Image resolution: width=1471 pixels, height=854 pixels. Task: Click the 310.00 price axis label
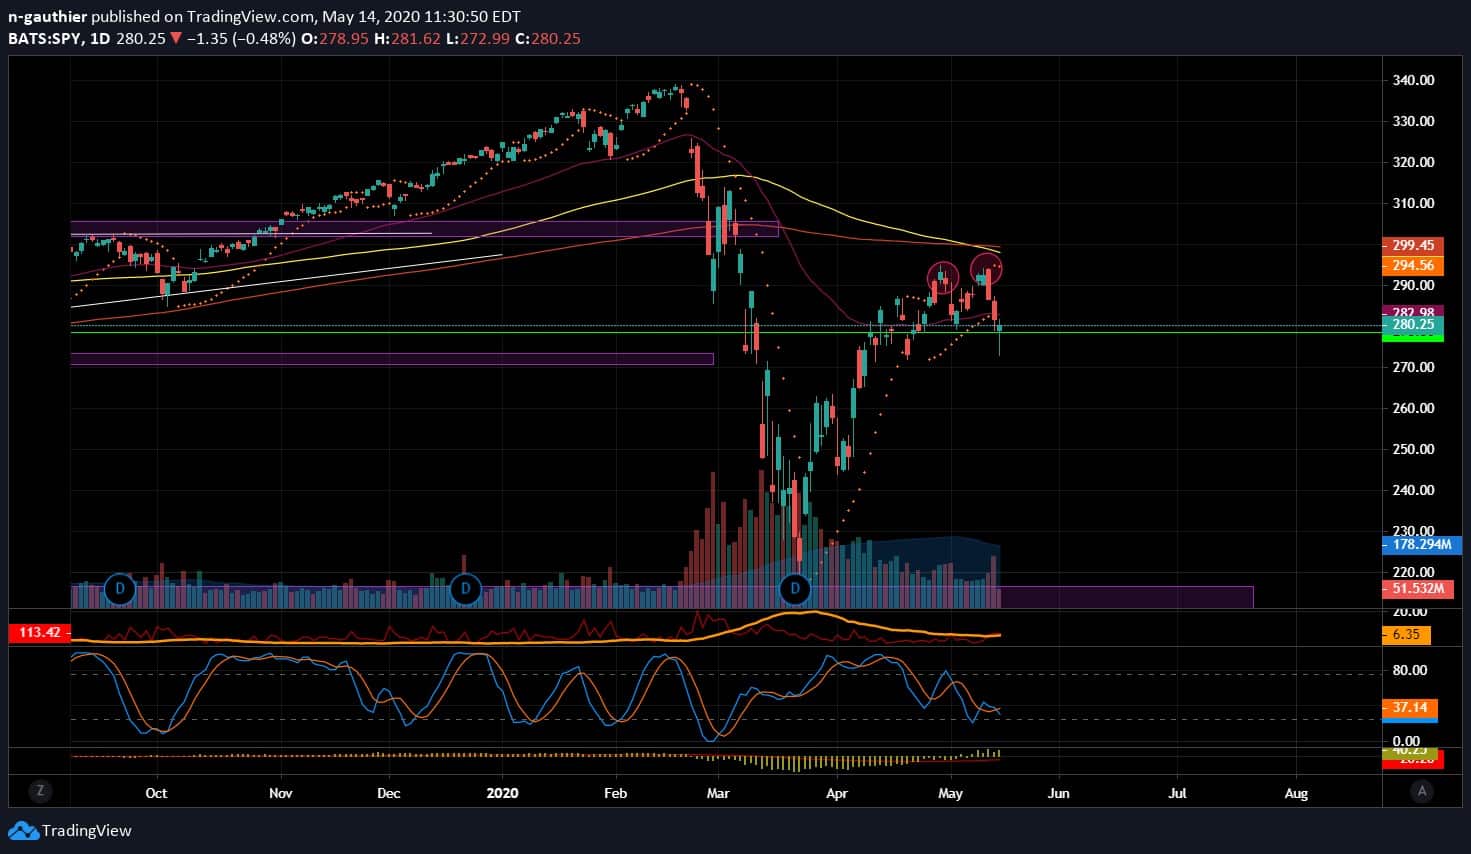(x=1413, y=203)
